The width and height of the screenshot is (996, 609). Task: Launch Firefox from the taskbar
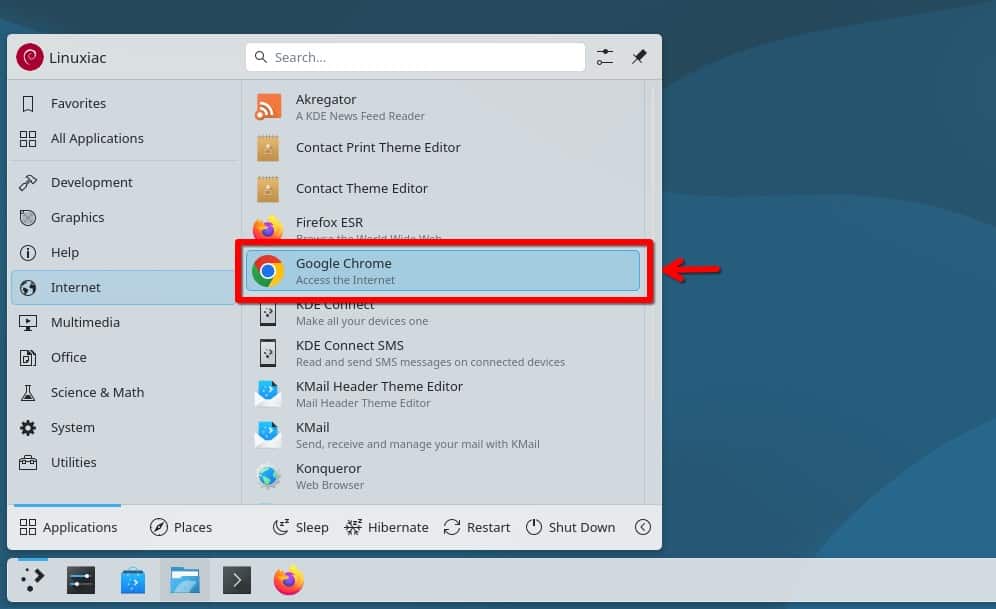289,580
